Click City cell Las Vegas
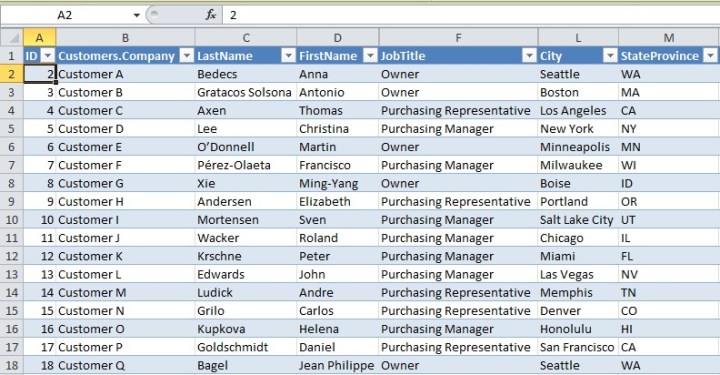720x375 pixels. coord(578,274)
